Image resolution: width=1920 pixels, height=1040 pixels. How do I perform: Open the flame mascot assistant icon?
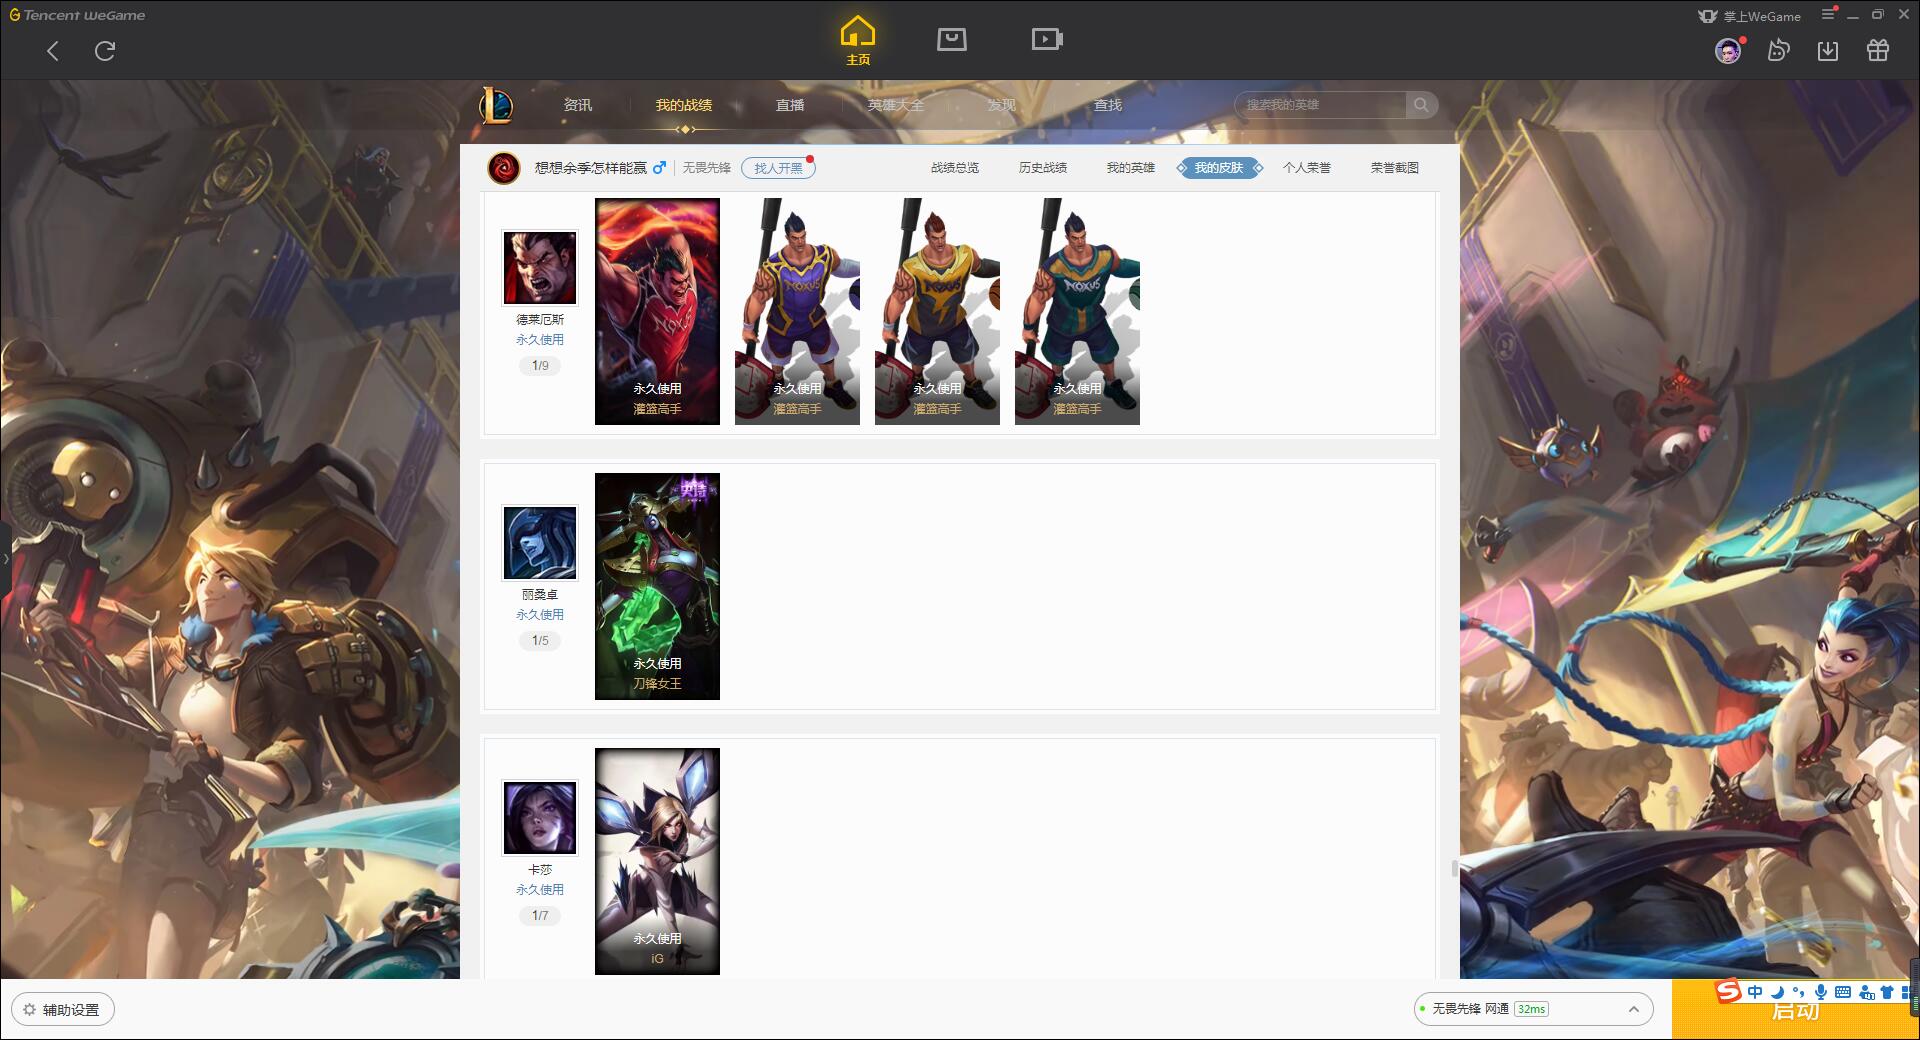(x=1778, y=50)
